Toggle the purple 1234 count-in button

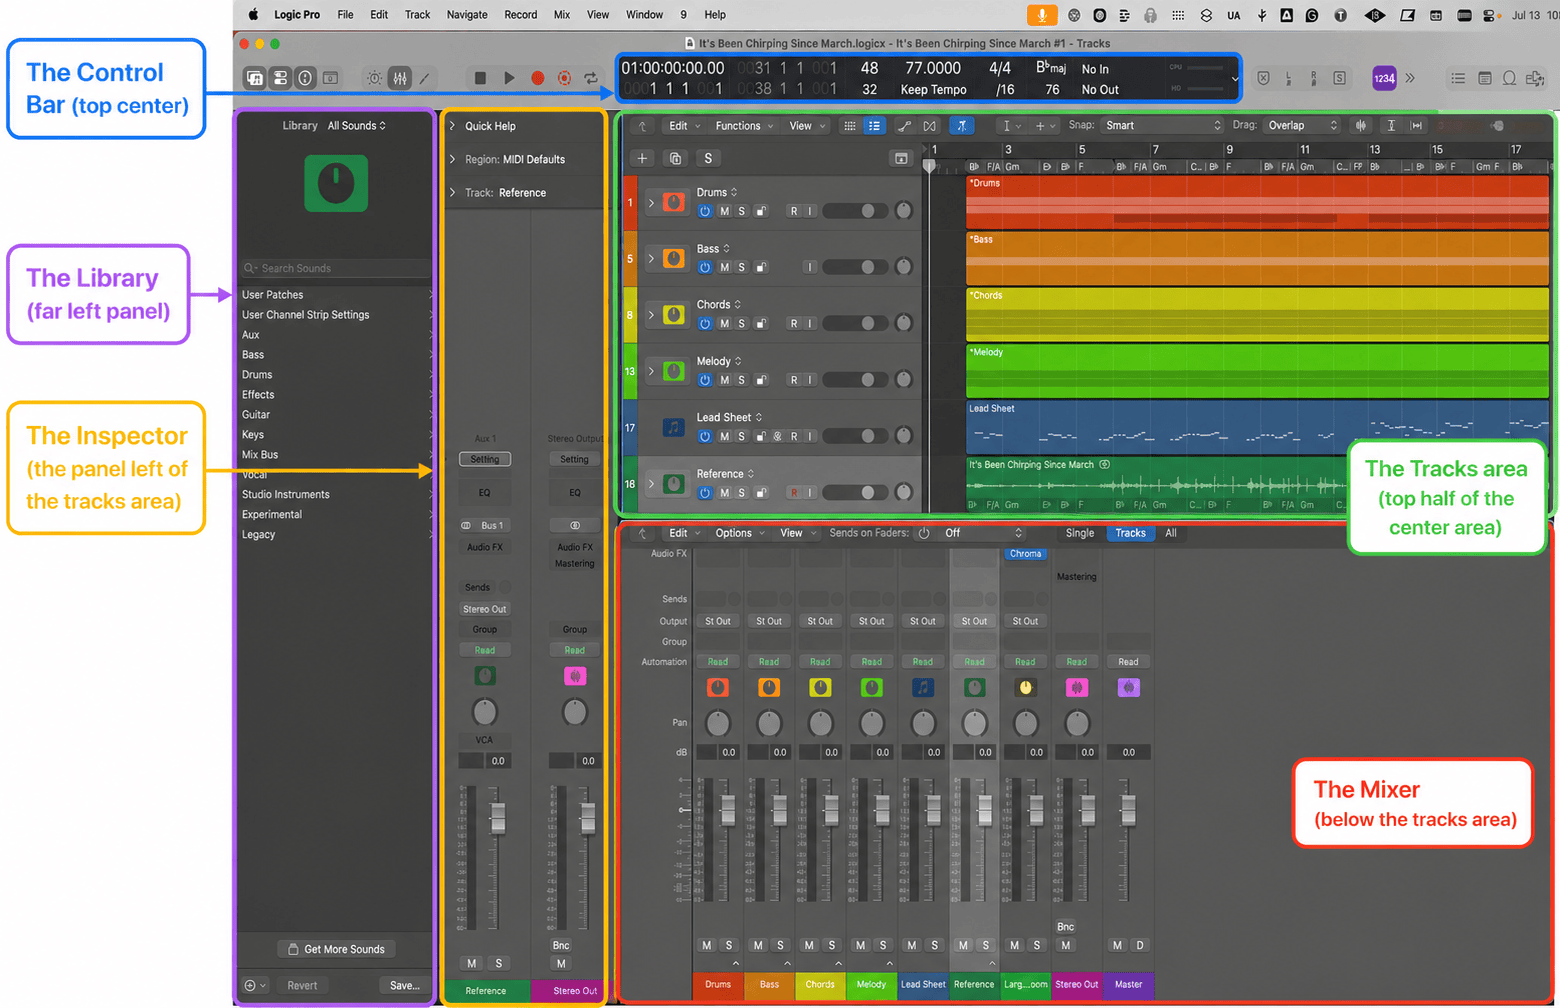click(x=1384, y=78)
